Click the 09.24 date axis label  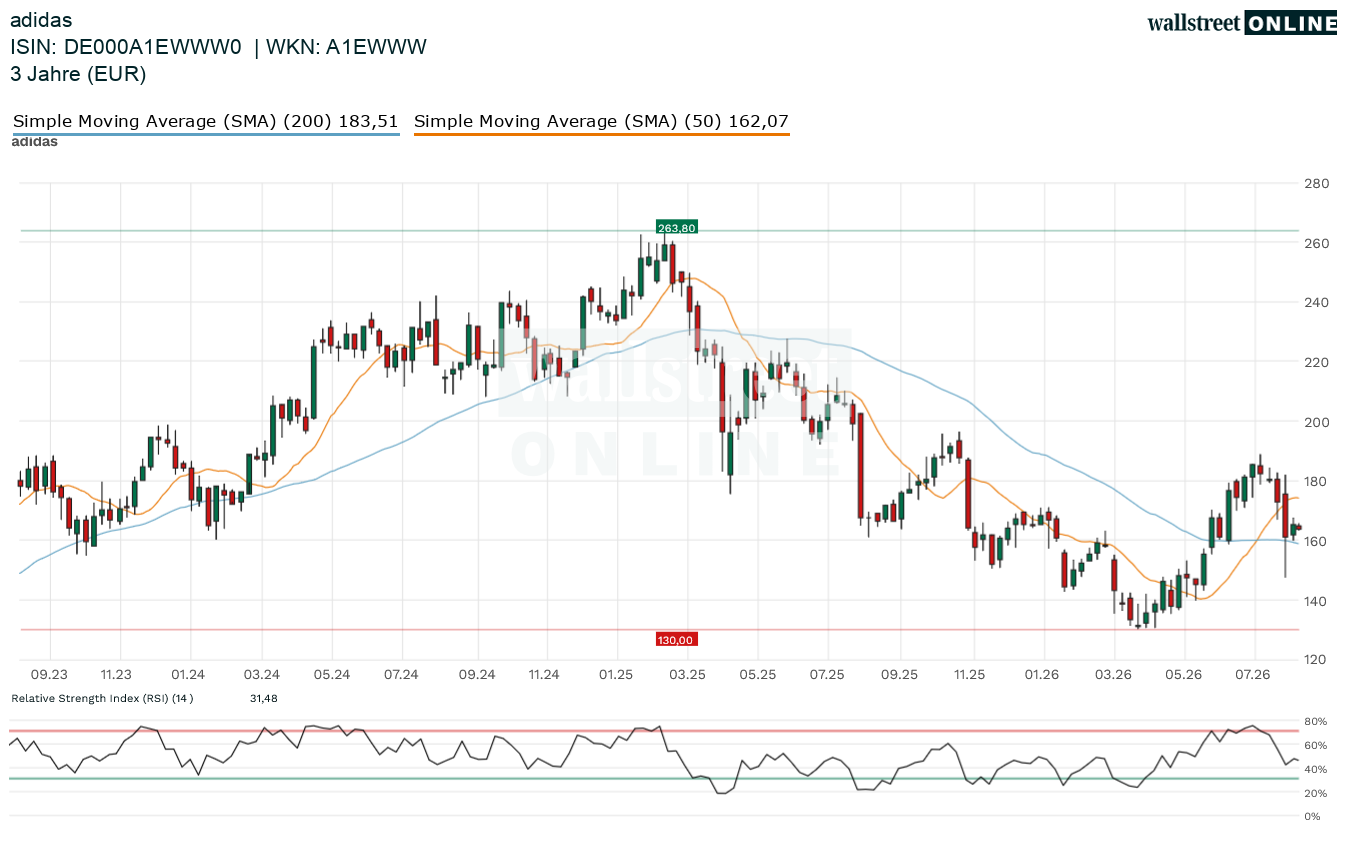(x=477, y=675)
